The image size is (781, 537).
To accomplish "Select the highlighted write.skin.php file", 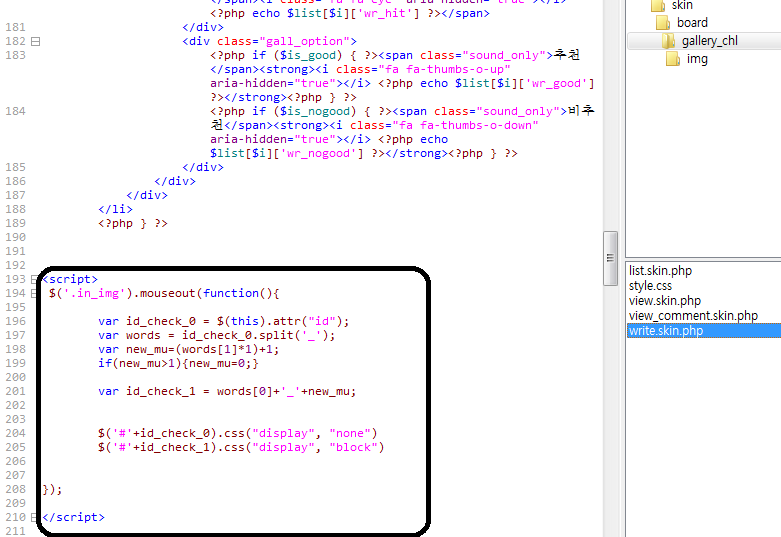I will [x=666, y=331].
